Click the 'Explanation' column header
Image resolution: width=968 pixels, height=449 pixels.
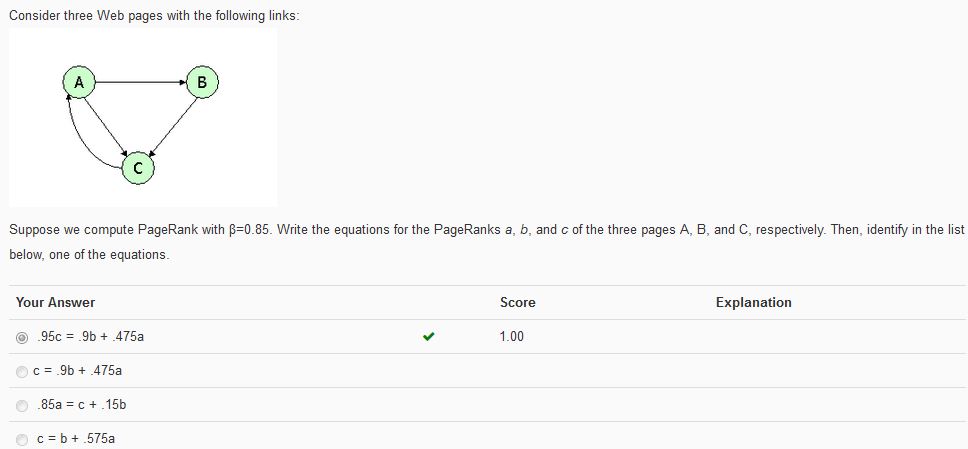753,303
